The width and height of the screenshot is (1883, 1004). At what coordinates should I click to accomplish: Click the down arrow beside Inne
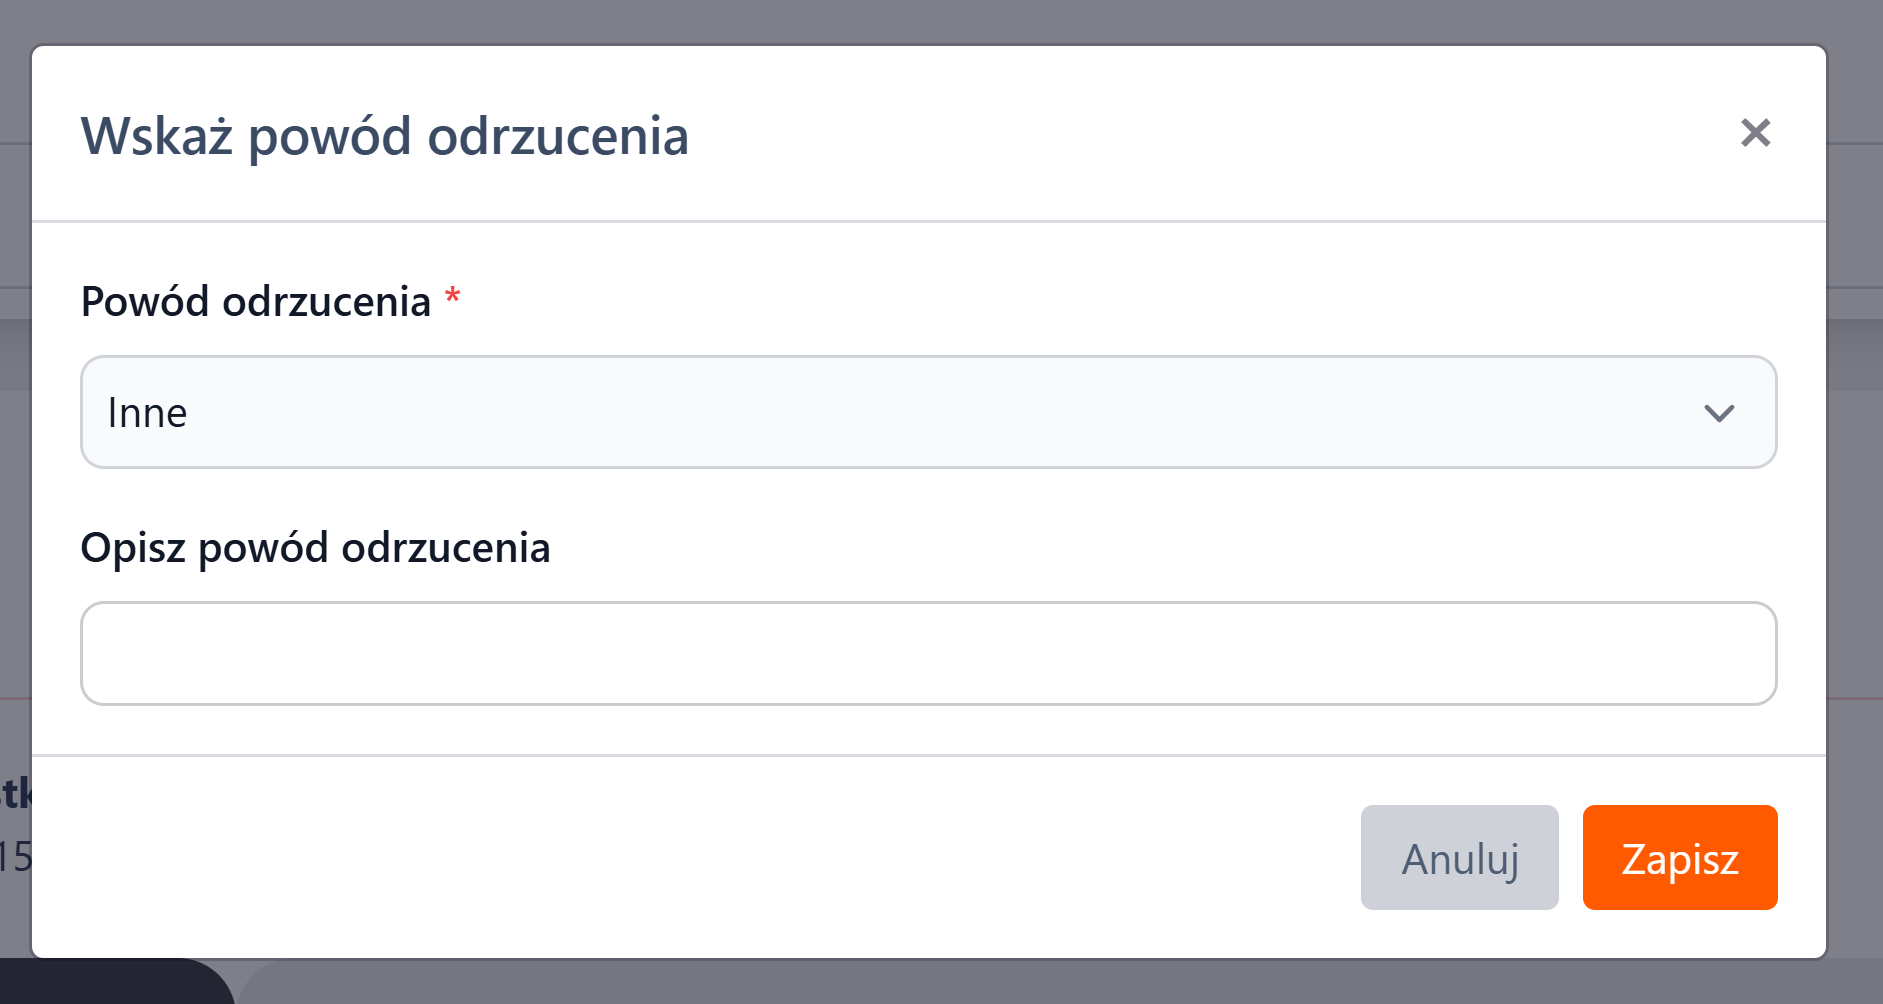[1718, 413]
